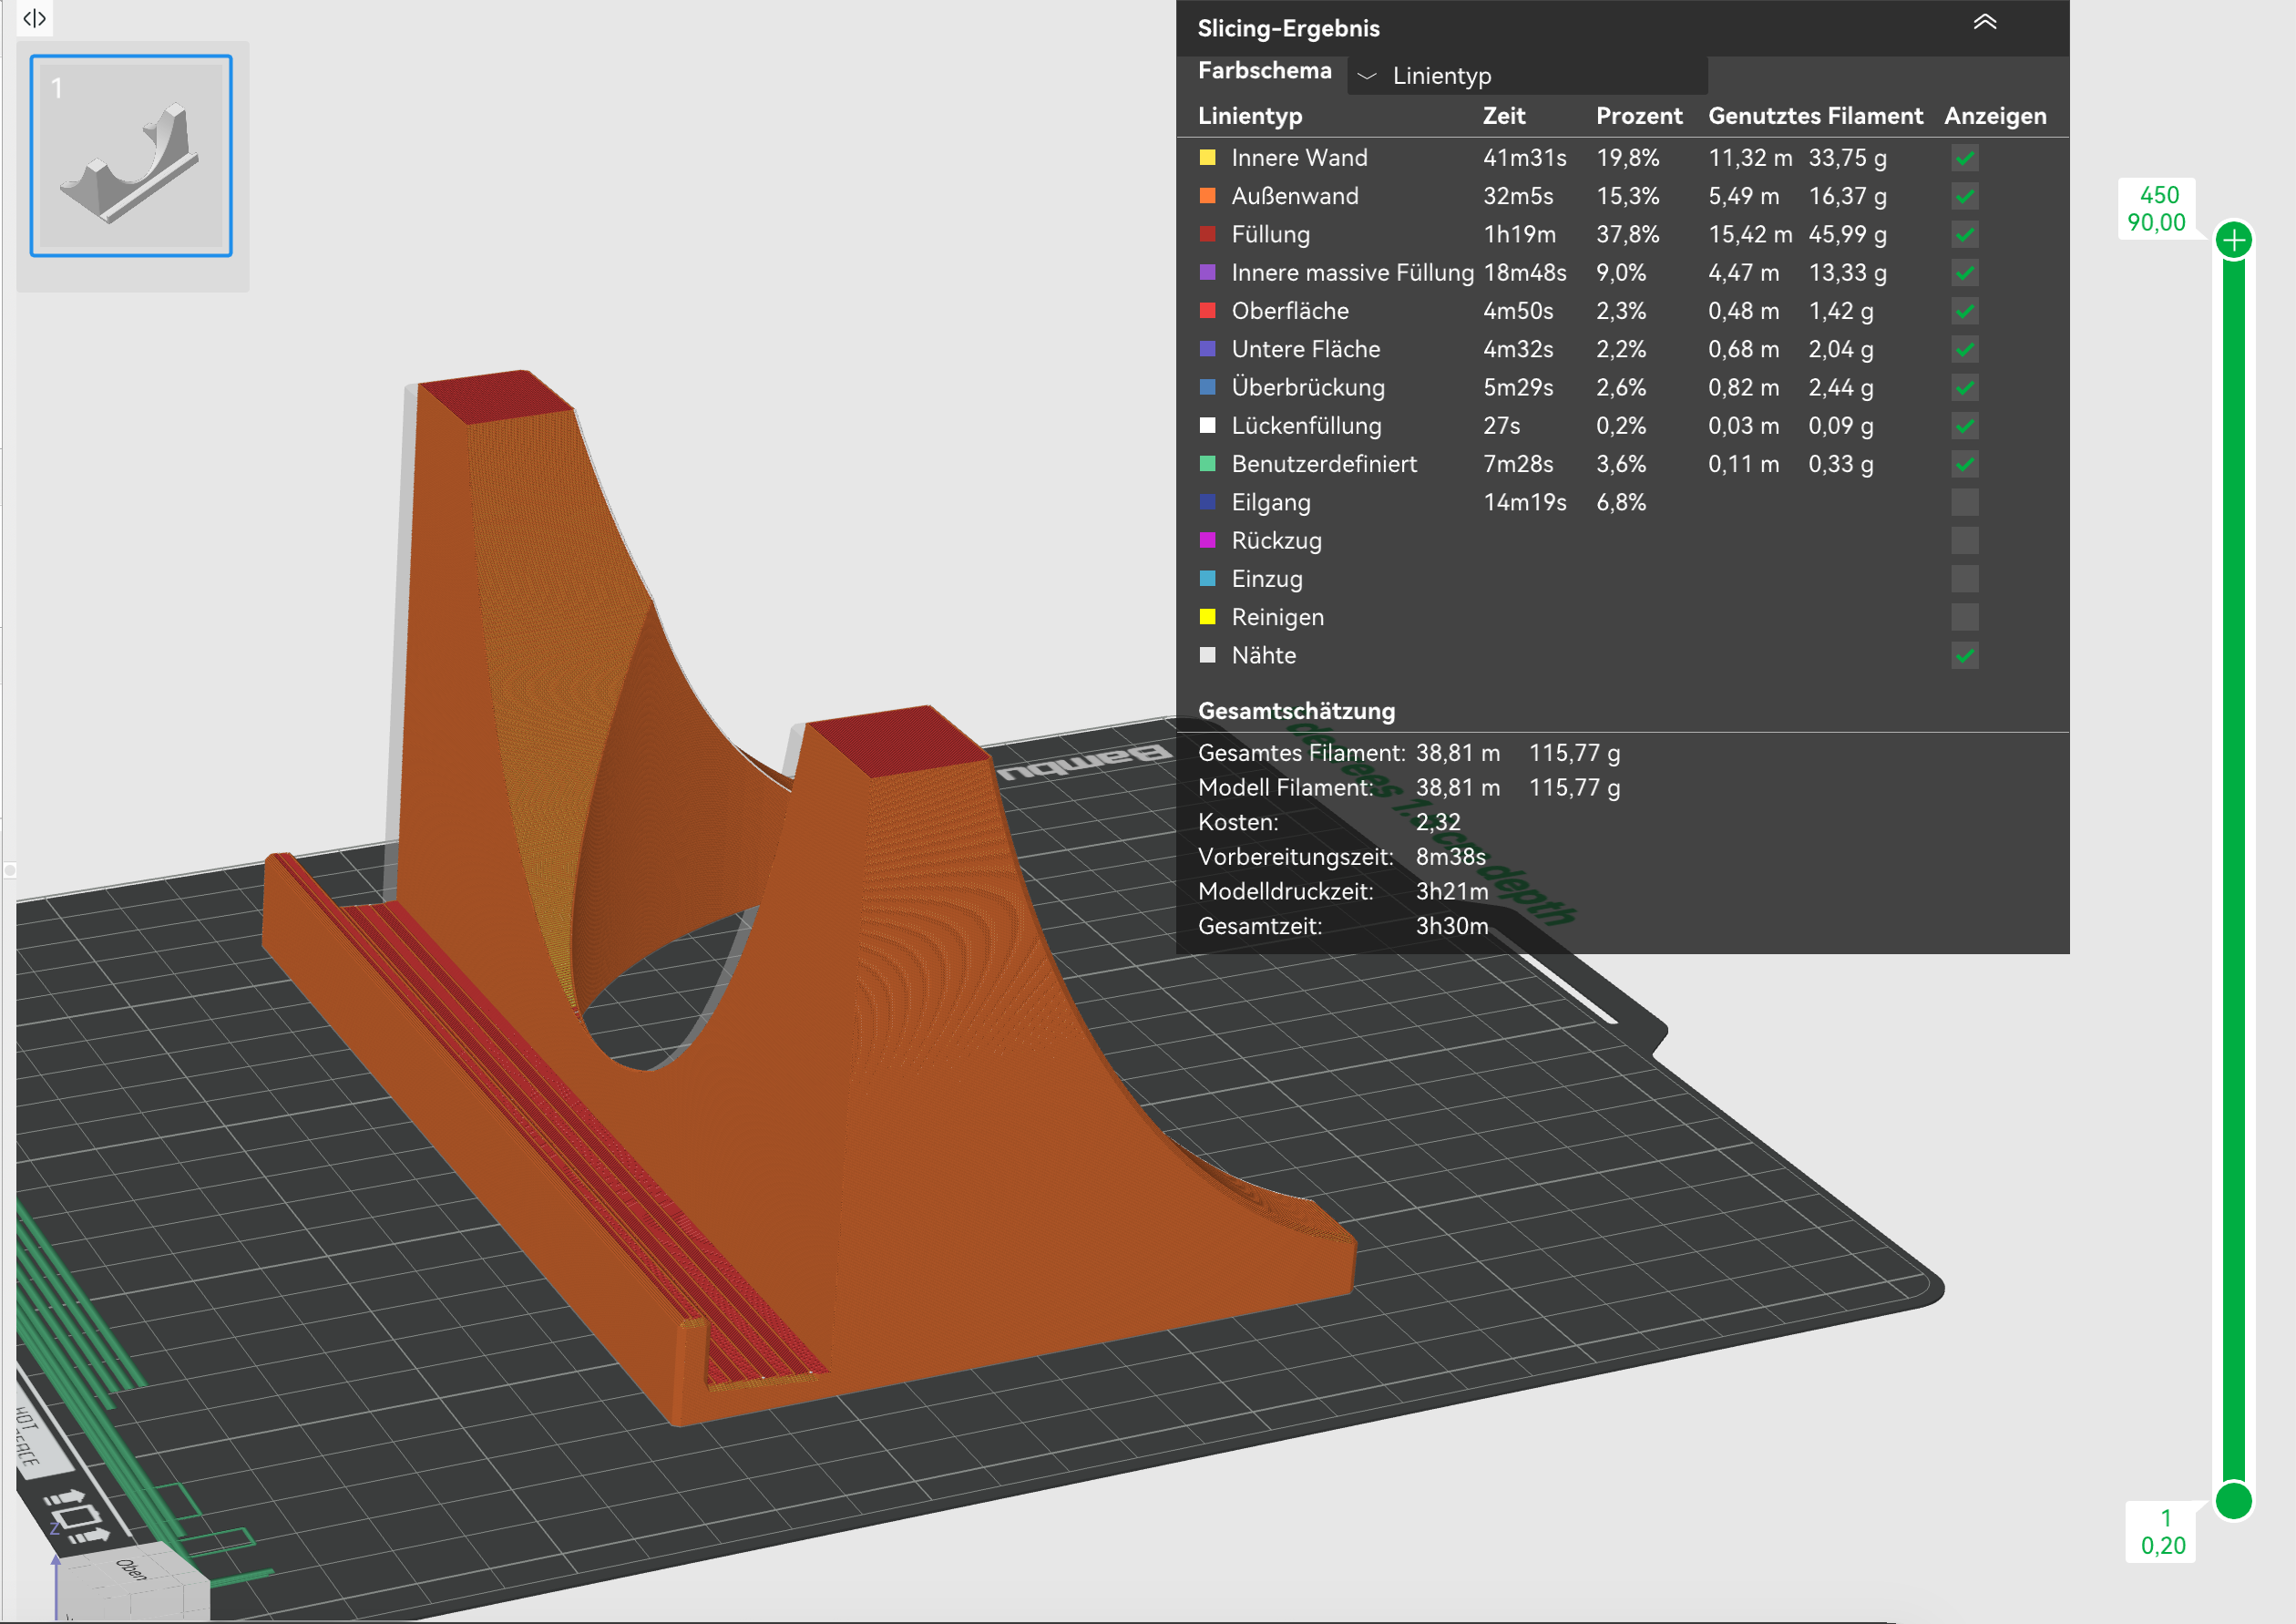Toggle the Außenwand display checkbox

coord(1964,196)
